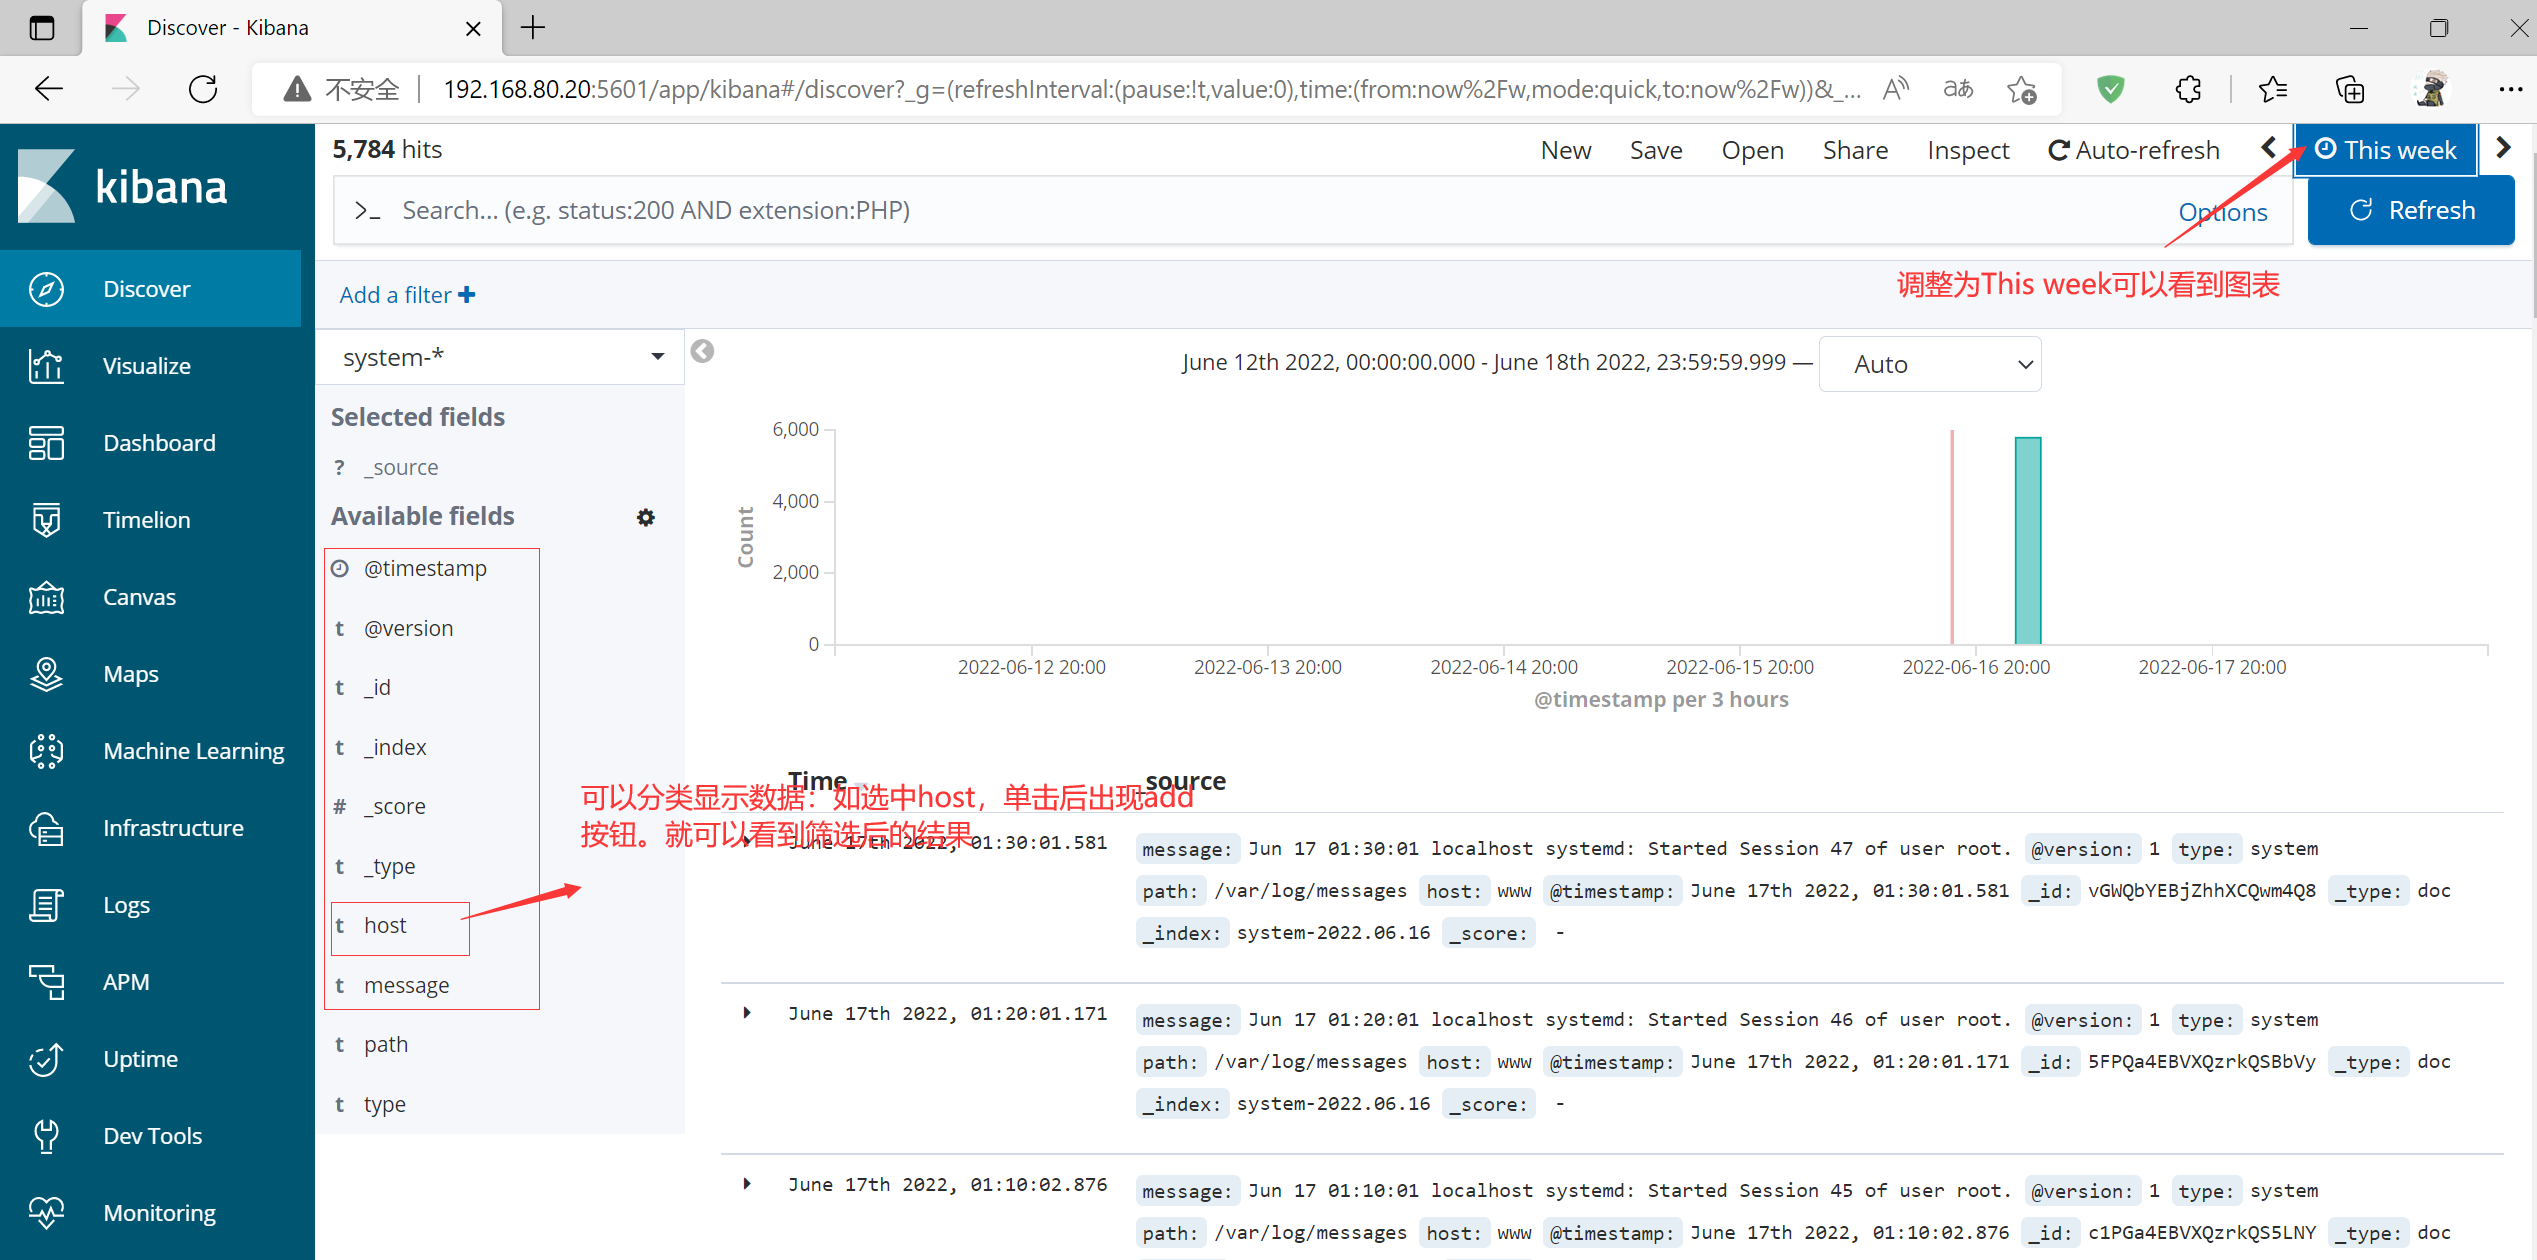2537x1260 pixels.
Task: Move time range forward
Action: pyautogui.click(x=2504, y=148)
